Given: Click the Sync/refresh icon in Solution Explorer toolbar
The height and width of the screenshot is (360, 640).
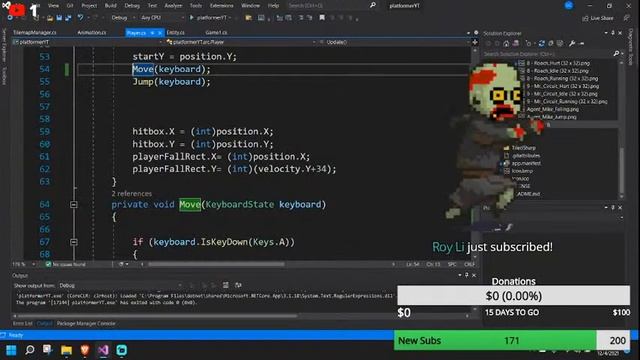Looking at the screenshot, I should (542, 43).
